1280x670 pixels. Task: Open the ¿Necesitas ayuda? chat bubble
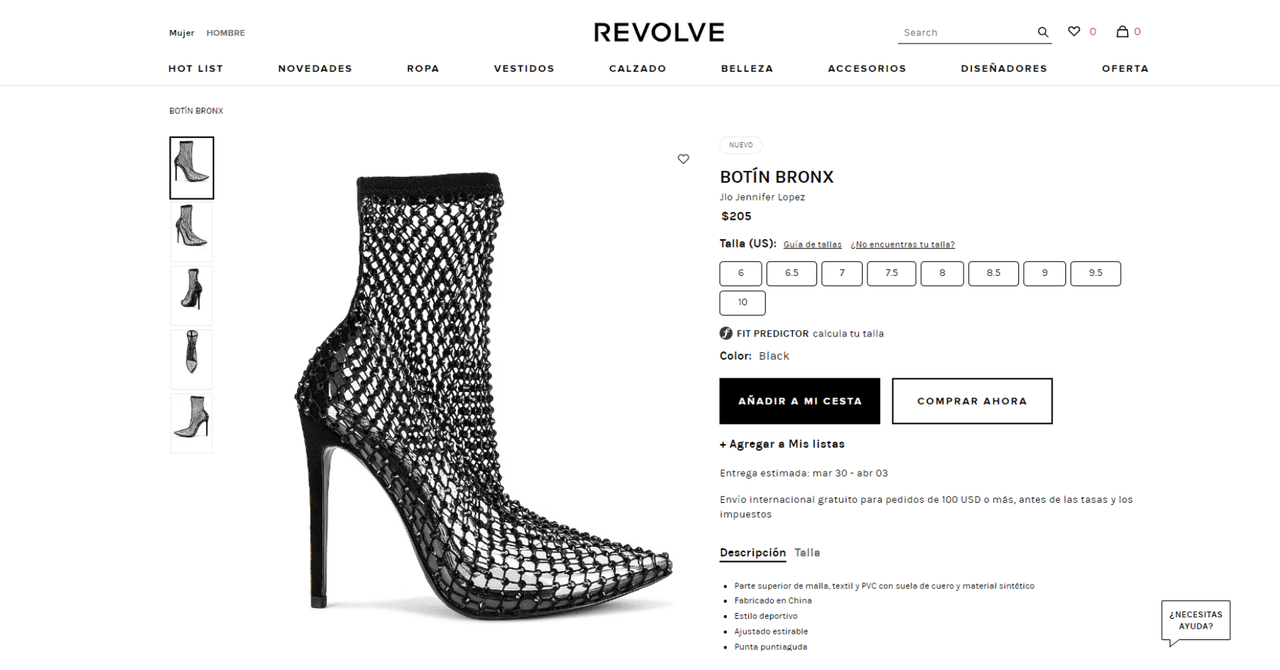click(x=1195, y=621)
